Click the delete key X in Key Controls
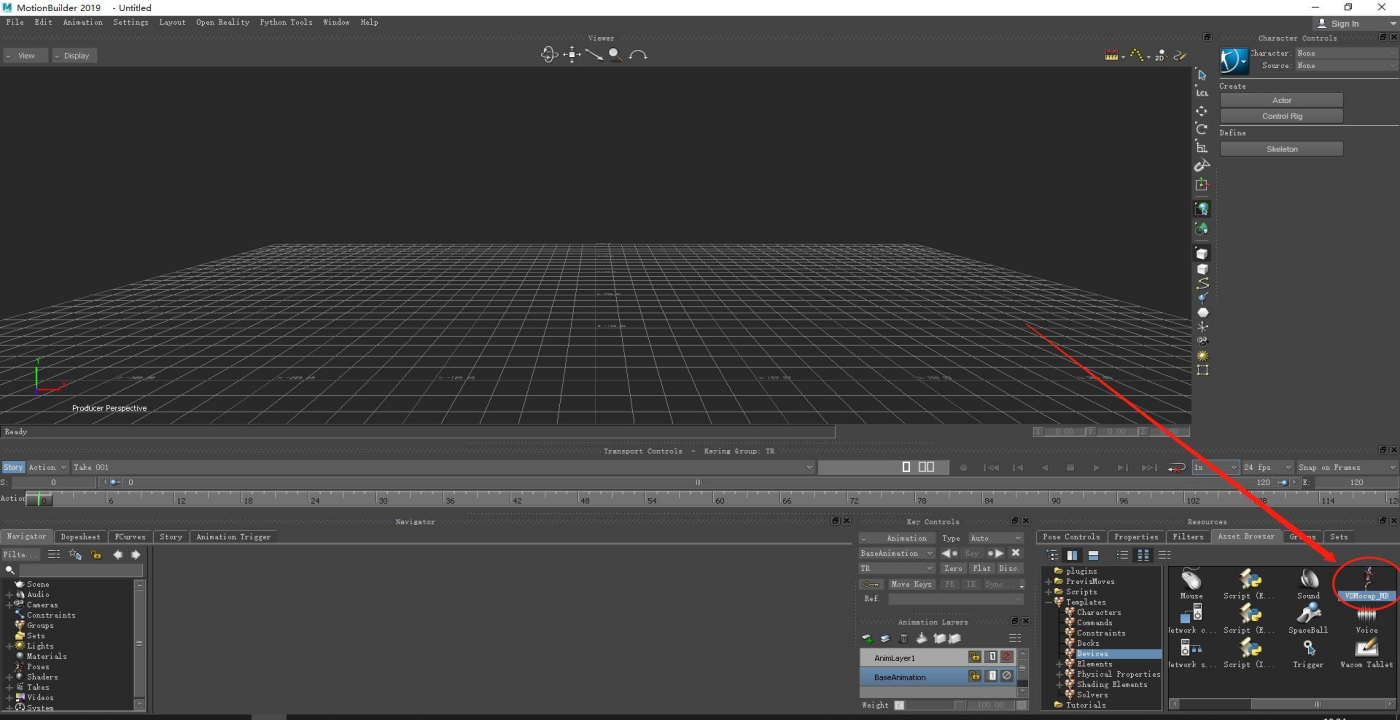Image resolution: width=1400 pixels, height=720 pixels. pyautogui.click(x=1016, y=553)
